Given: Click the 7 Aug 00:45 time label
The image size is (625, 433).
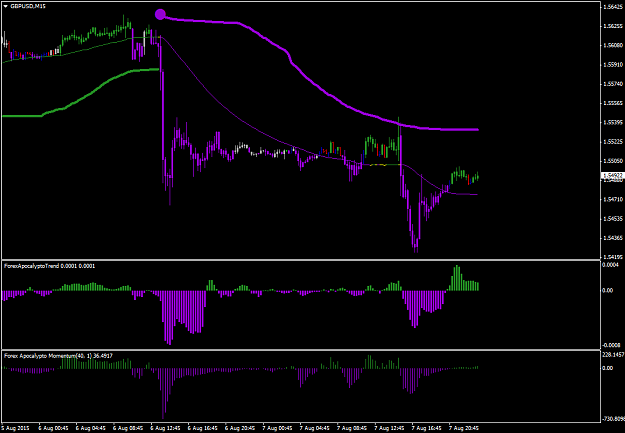Looking at the screenshot, I should (x=278, y=428).
